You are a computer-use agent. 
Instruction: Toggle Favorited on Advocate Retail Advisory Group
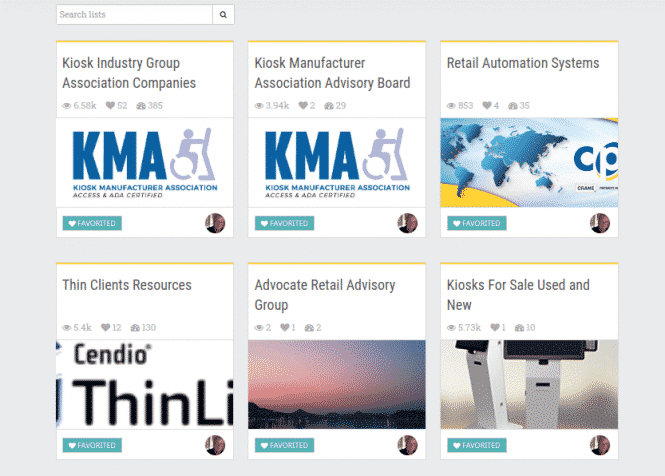point(285,445)
